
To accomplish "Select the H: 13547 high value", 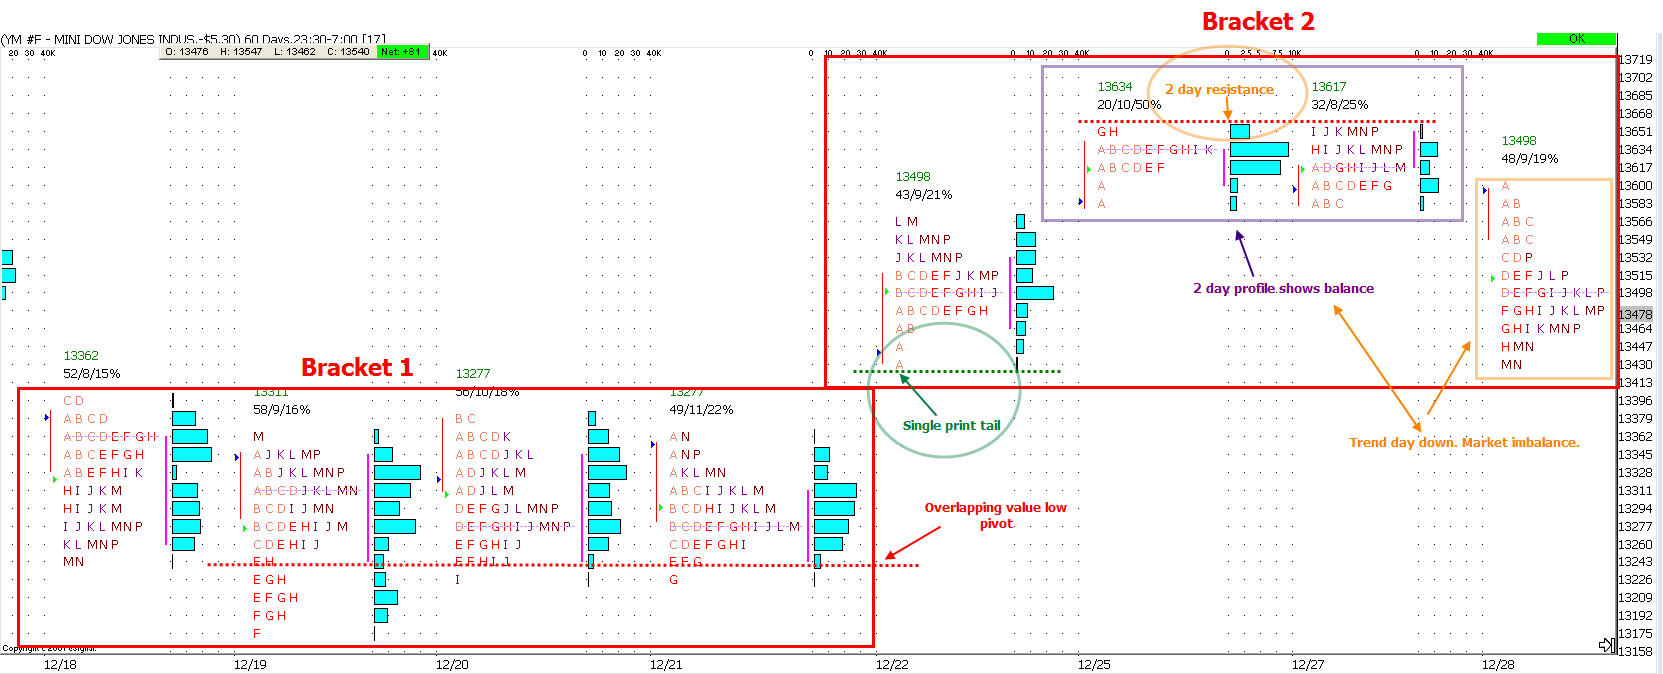I will pos(241,51).
